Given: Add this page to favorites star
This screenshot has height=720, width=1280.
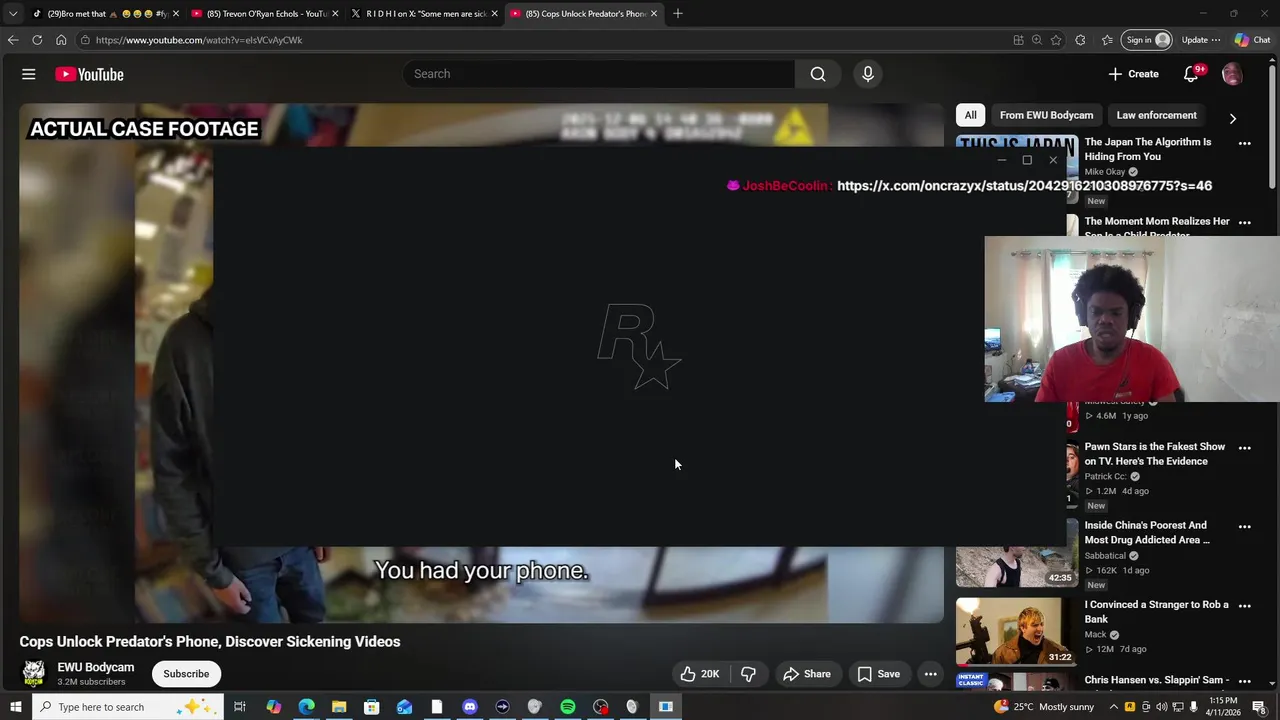Looking at the screenshot, I should (x=1056, y=40).
